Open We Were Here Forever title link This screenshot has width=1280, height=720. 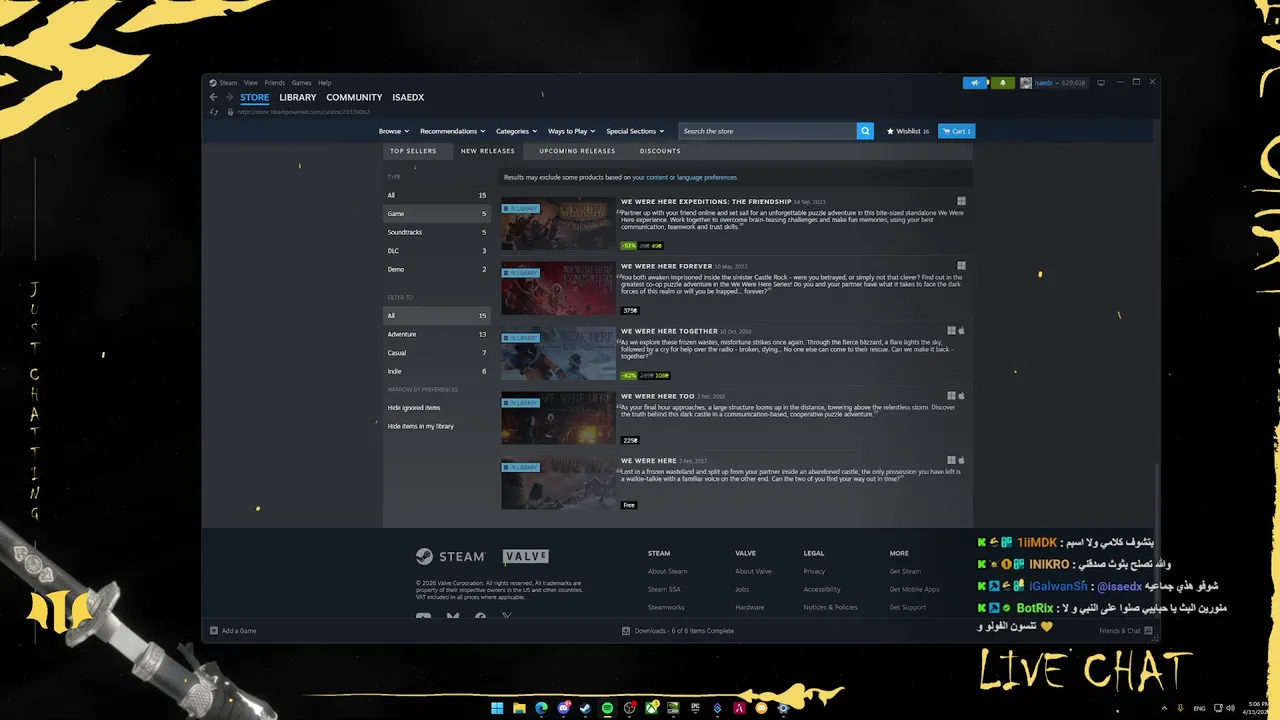click(x=666, y=266)
